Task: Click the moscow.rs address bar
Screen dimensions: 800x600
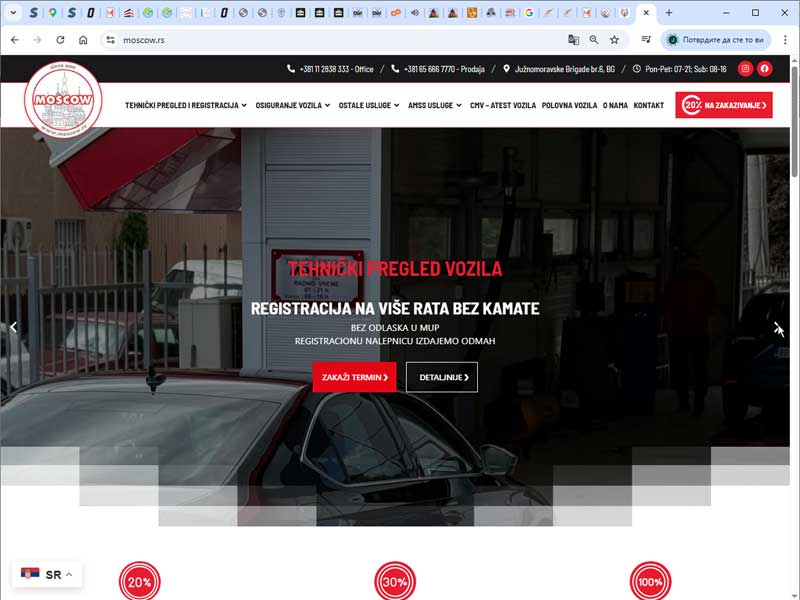Action: (x=300, y=40)
